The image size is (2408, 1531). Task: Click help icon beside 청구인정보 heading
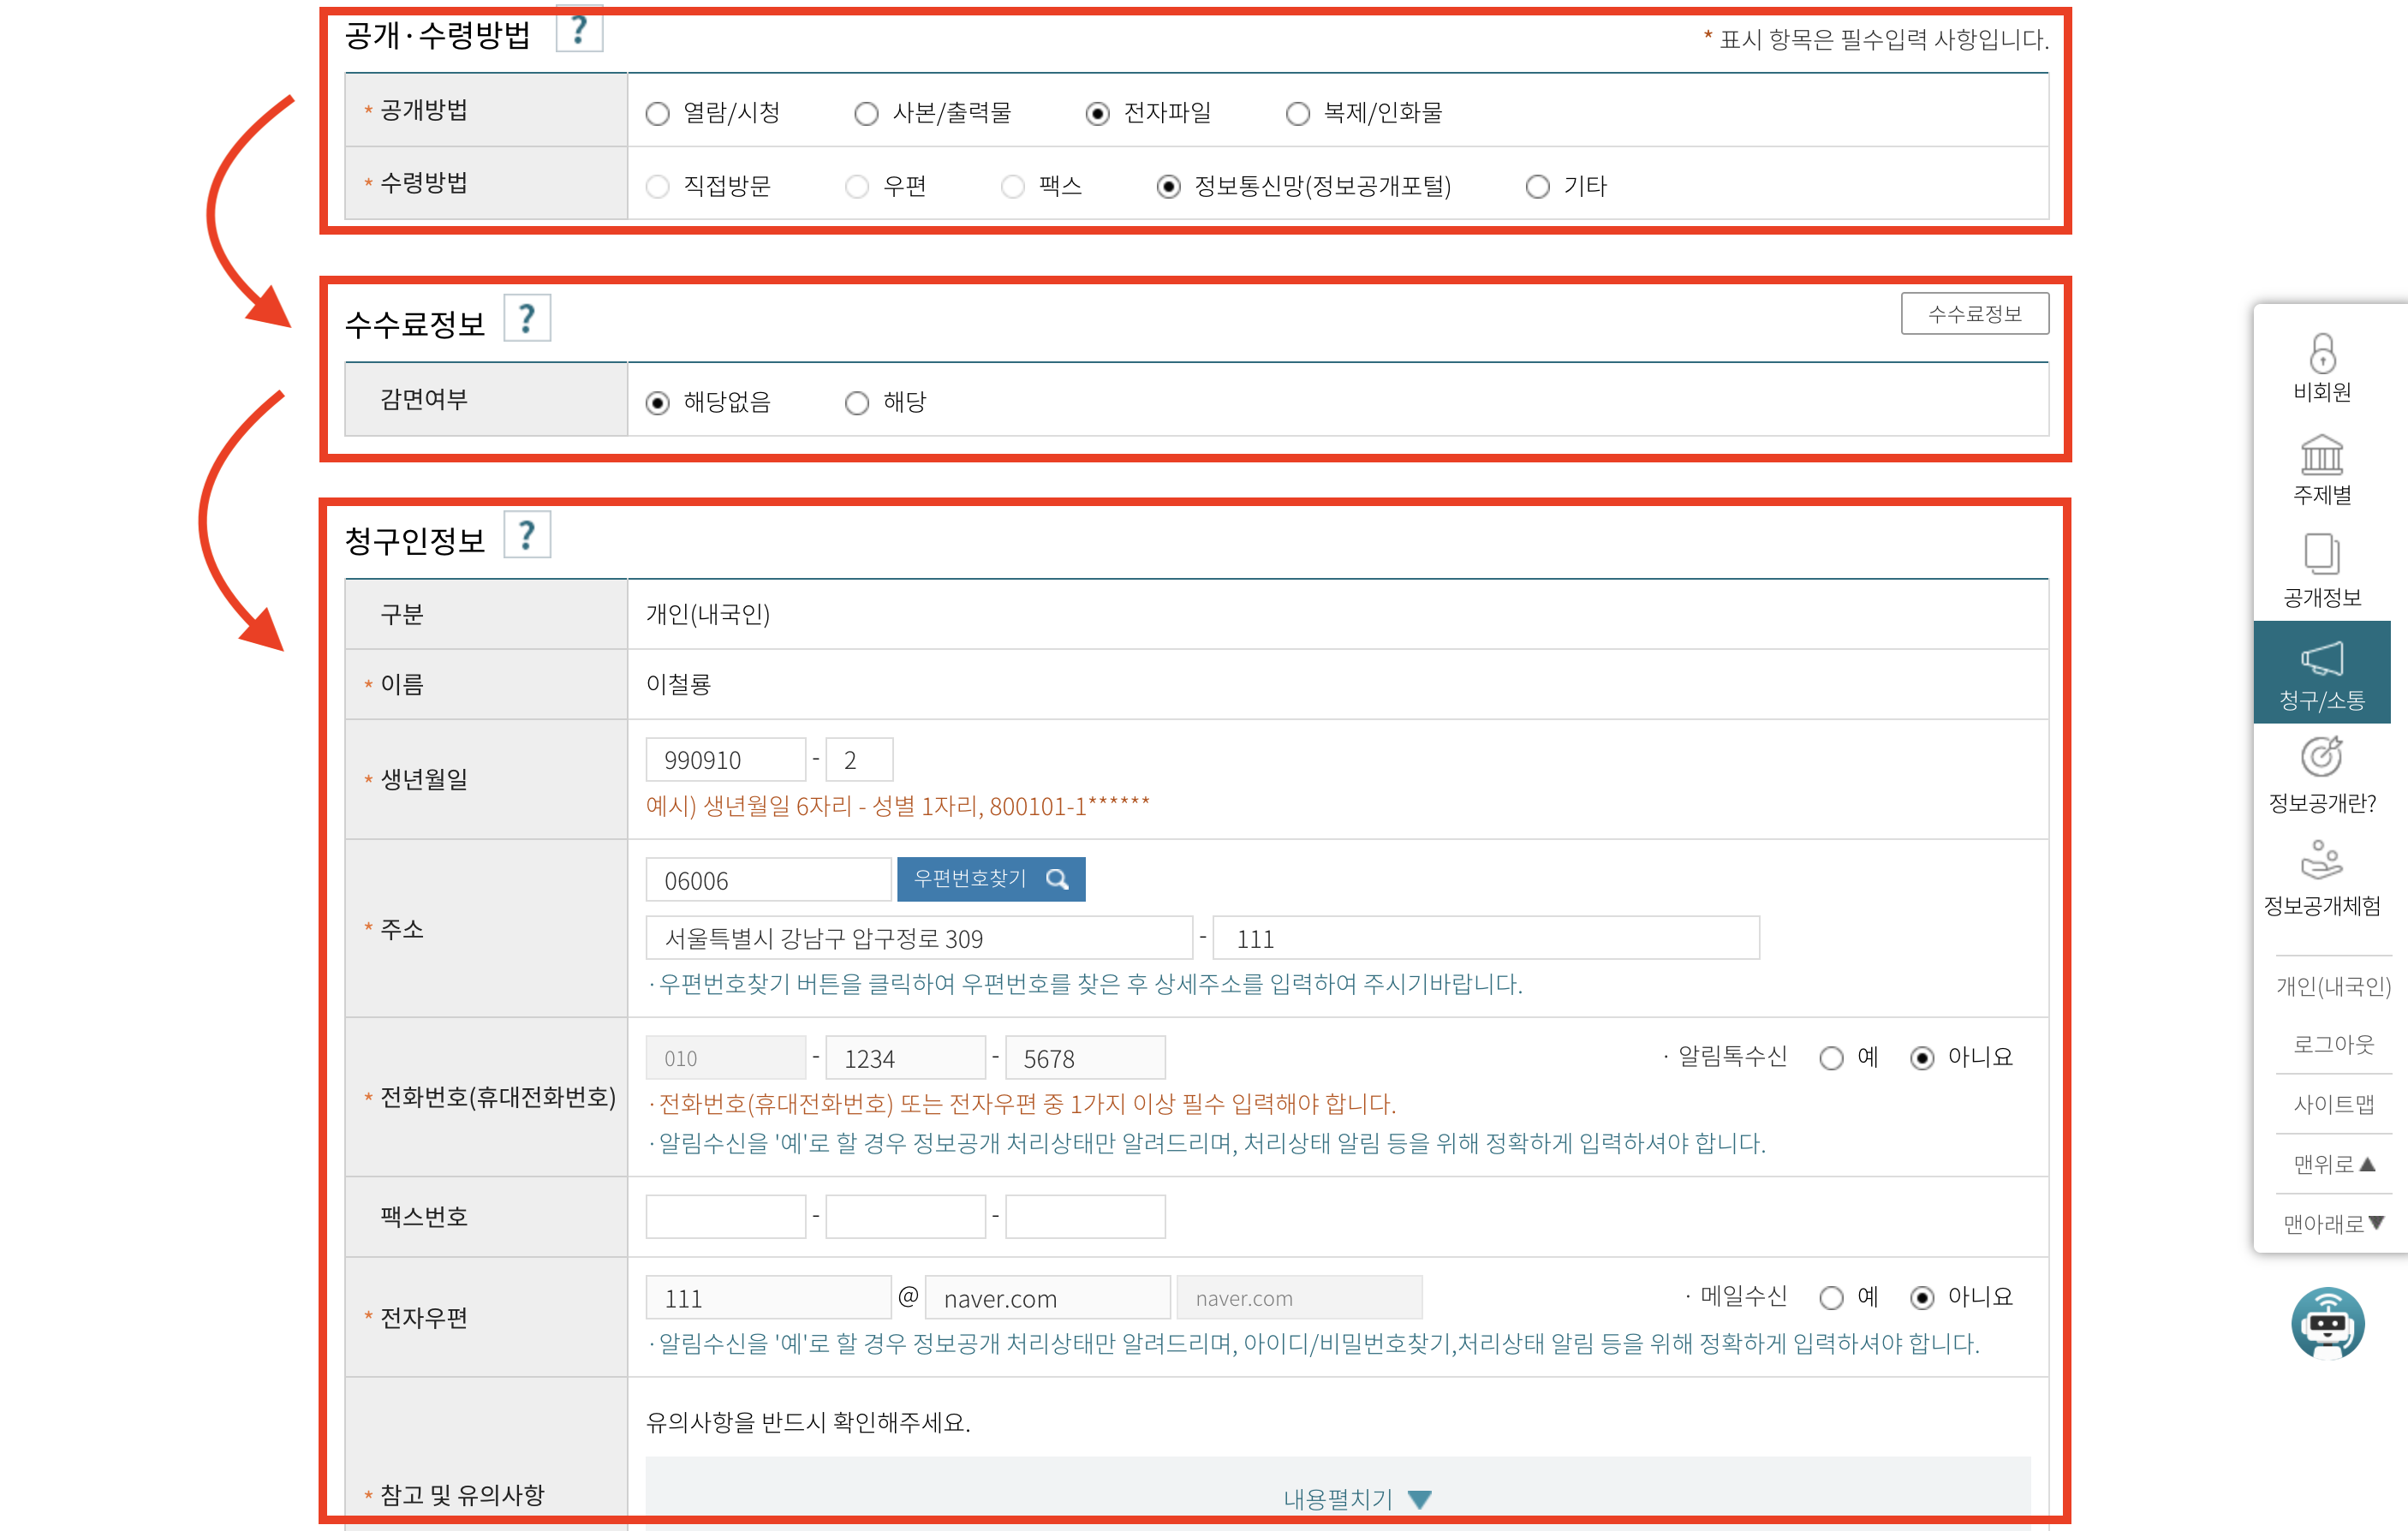pos(527,536)
